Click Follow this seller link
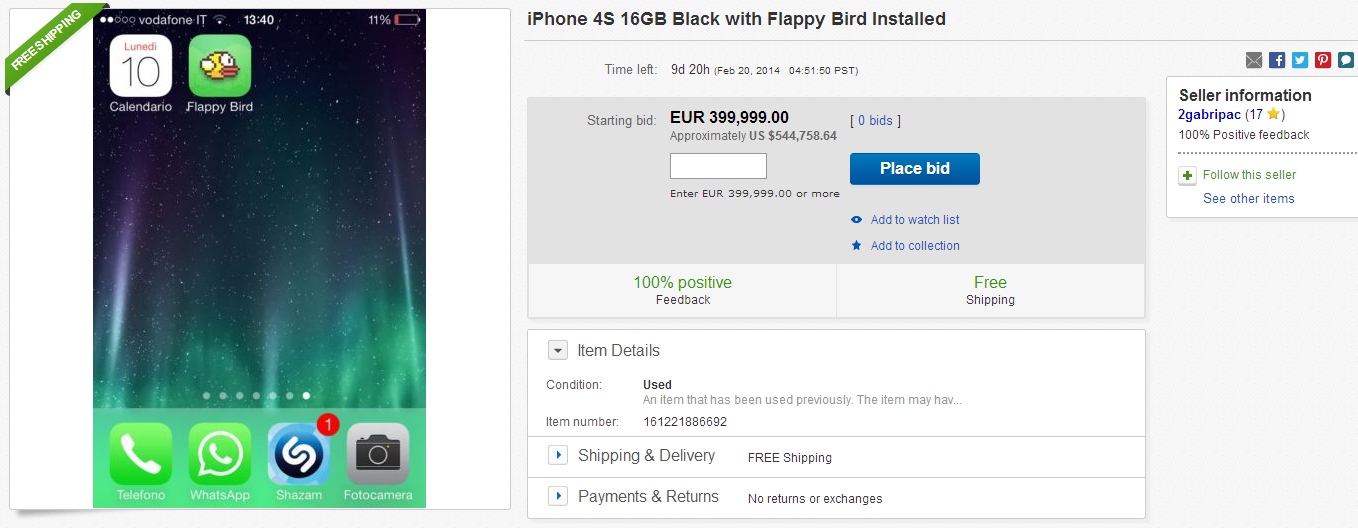The image size is (1358, 528). (x=1249, y=175)
